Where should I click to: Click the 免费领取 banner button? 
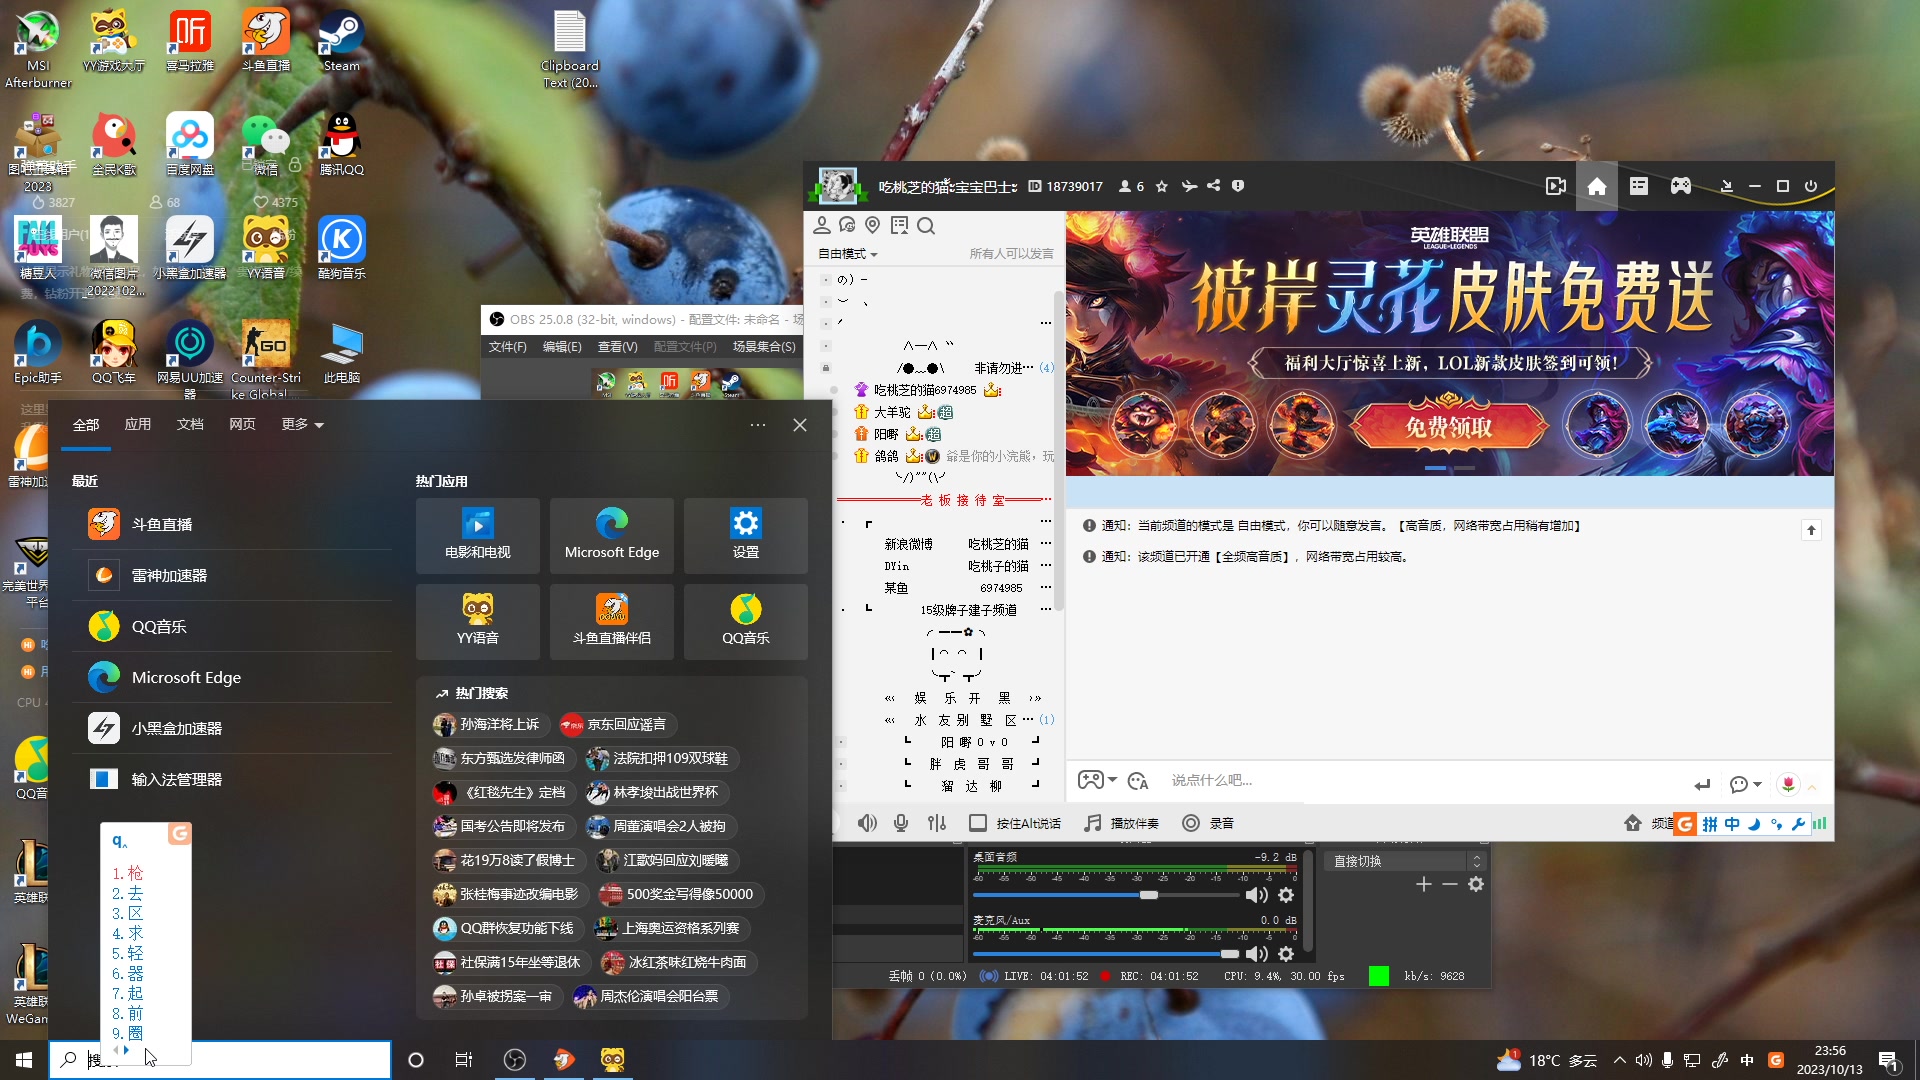(1448, 427)
